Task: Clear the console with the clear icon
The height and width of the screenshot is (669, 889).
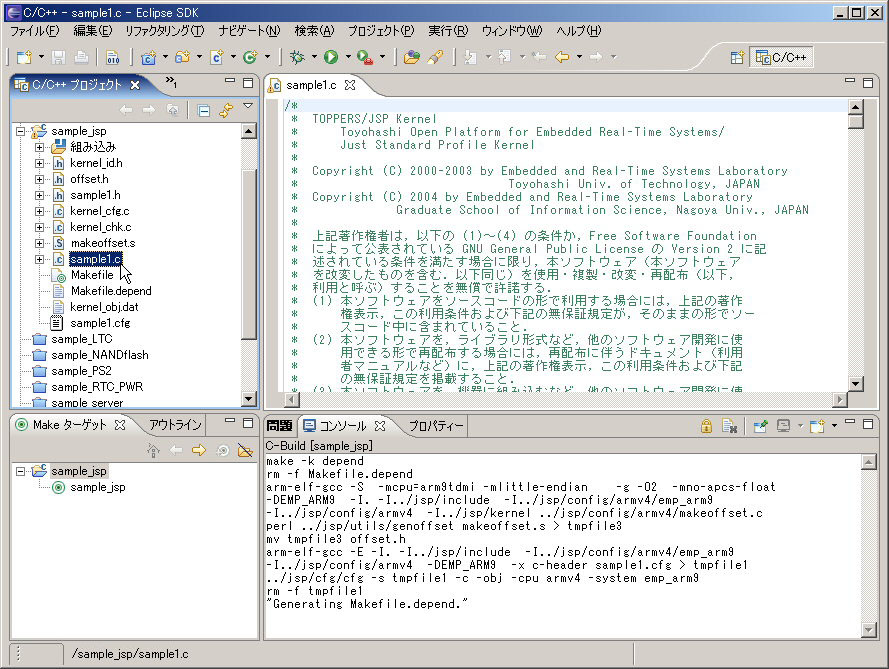Action: 730,426
